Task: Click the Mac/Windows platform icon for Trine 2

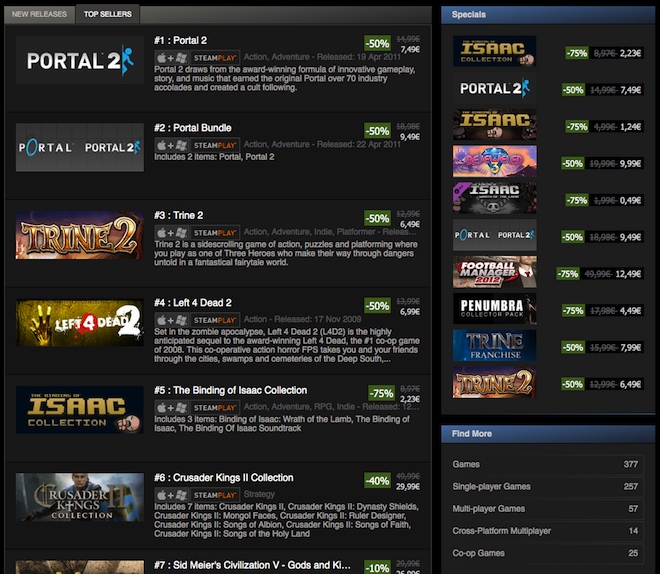Action: [x=172, y=233]
